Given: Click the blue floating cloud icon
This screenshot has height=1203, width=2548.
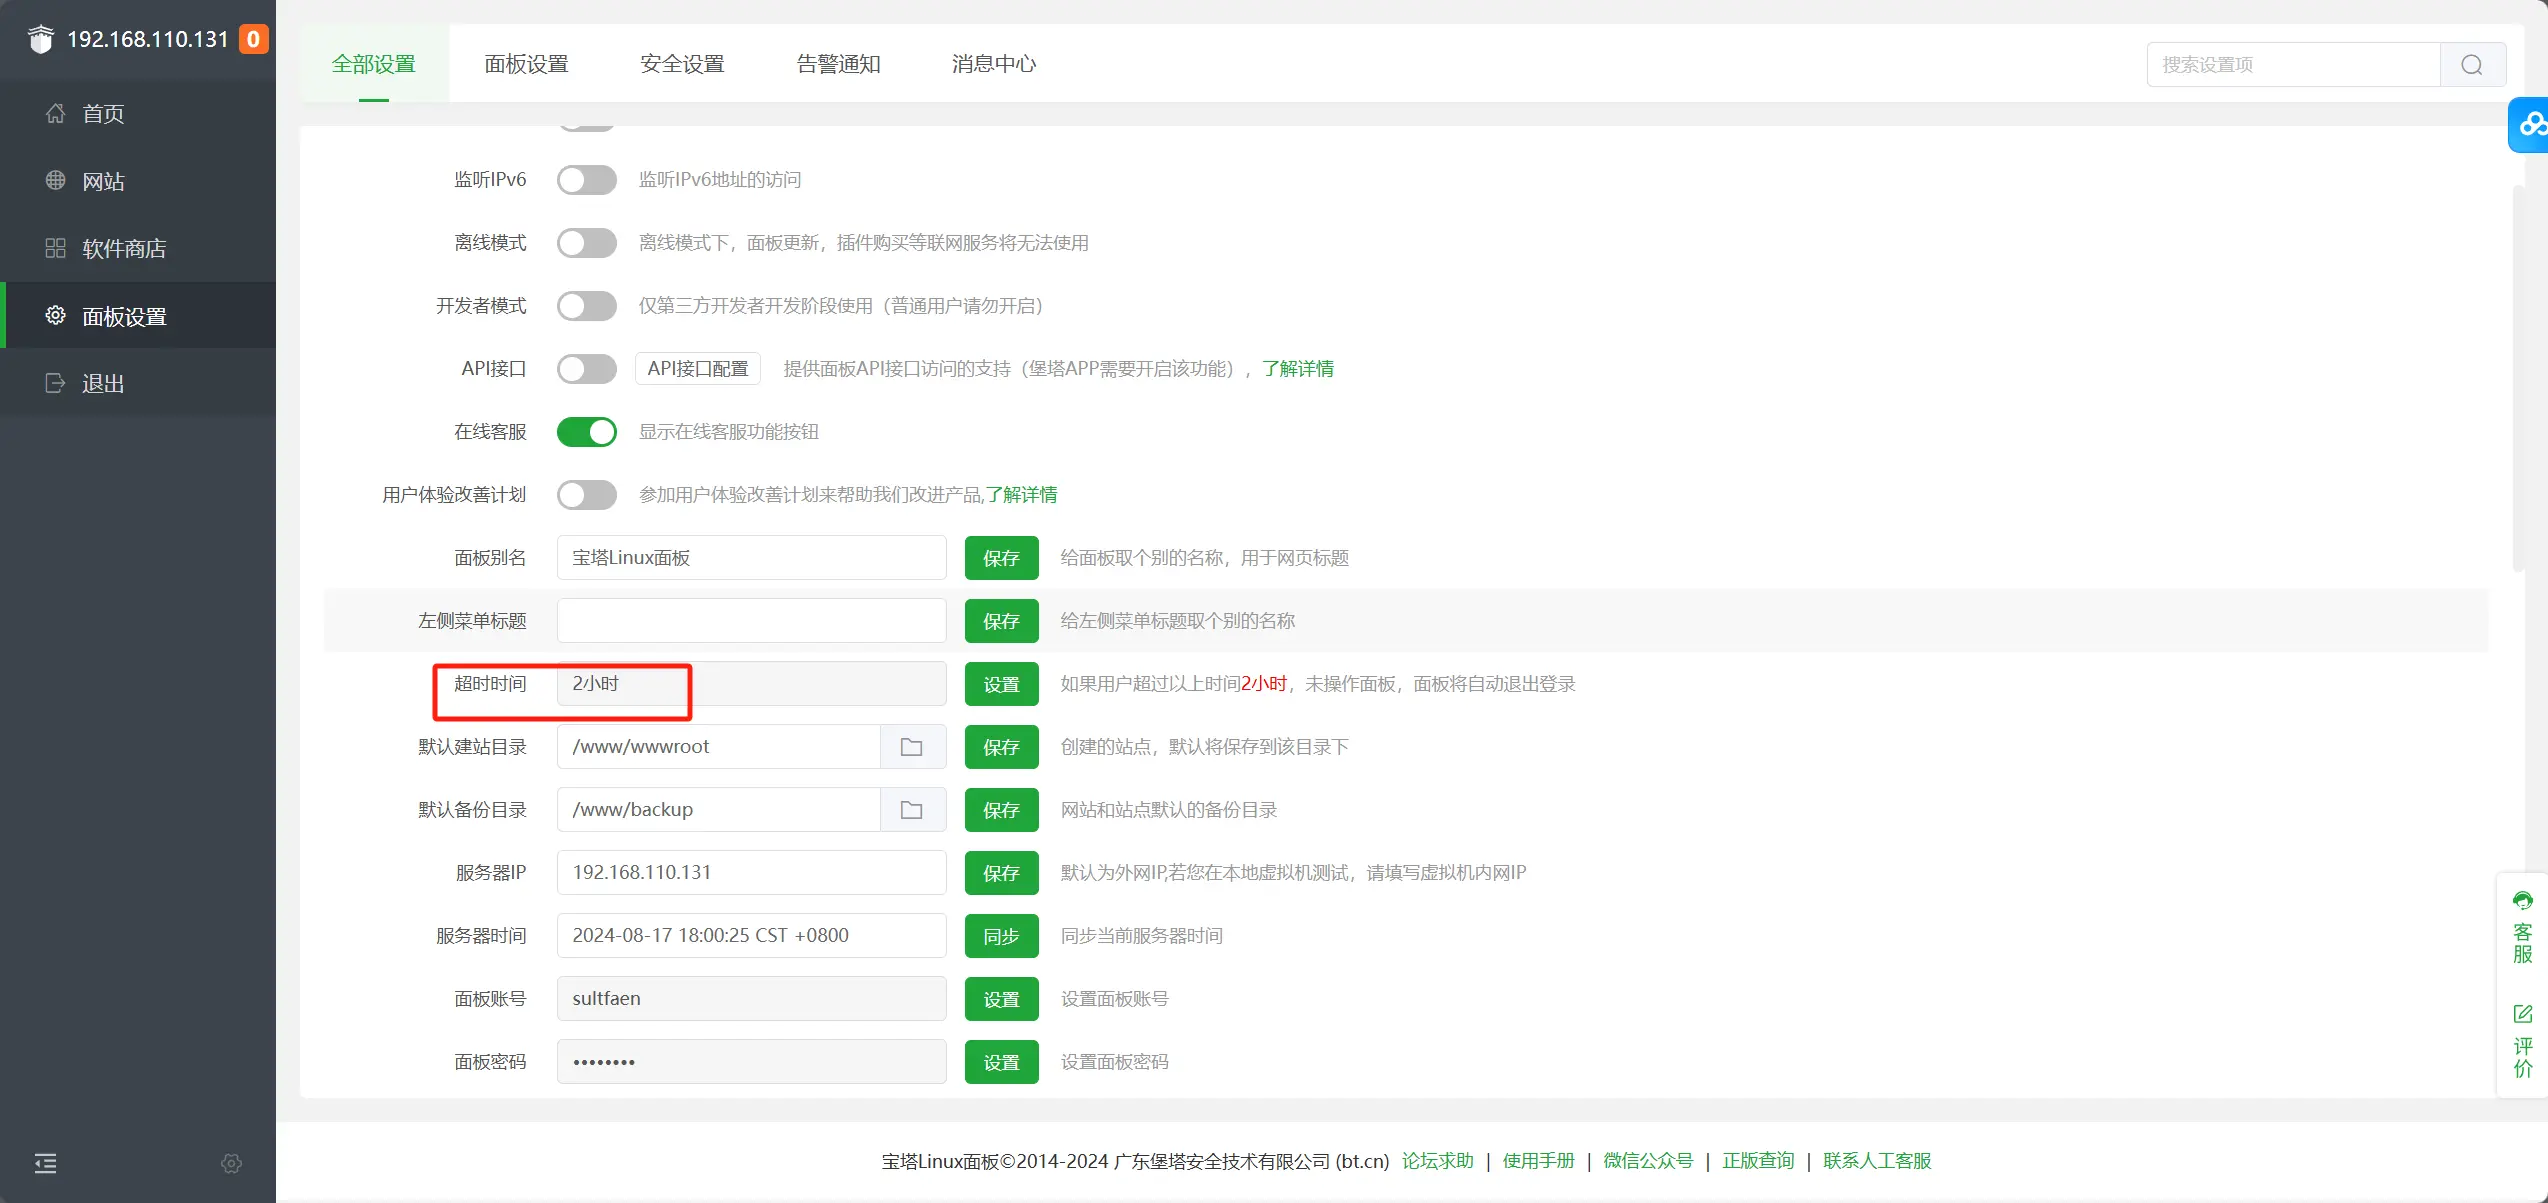Looking at the screenshot, I should click(x=2531, y=125).
